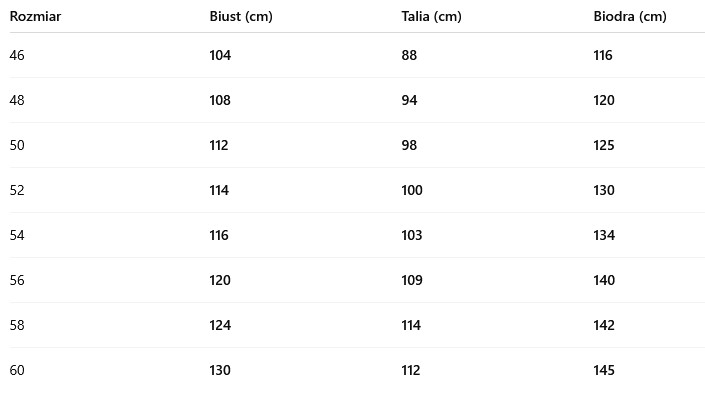705x412 pixels.
Task: Click hip value 125 for size 50
Action: (604, 146)
